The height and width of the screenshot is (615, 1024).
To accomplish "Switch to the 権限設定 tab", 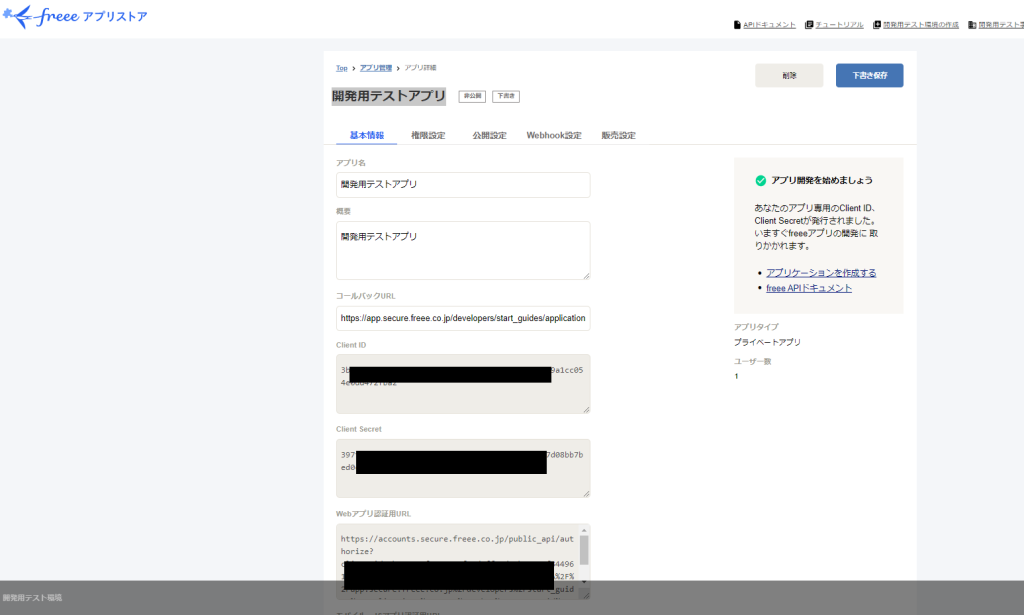I will pos(428,134).
